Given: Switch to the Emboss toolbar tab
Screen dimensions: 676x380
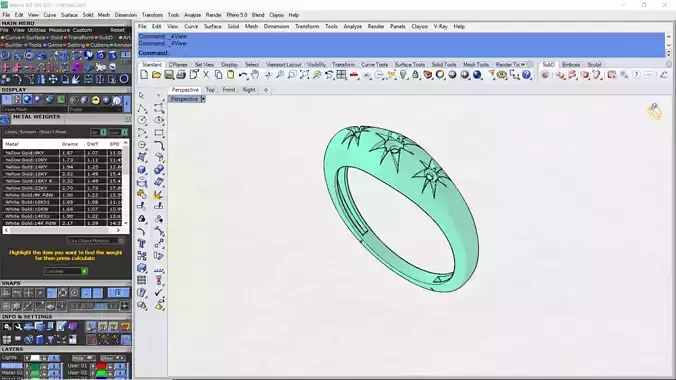Looking at the screenshot, I should (x=571, y=64).
